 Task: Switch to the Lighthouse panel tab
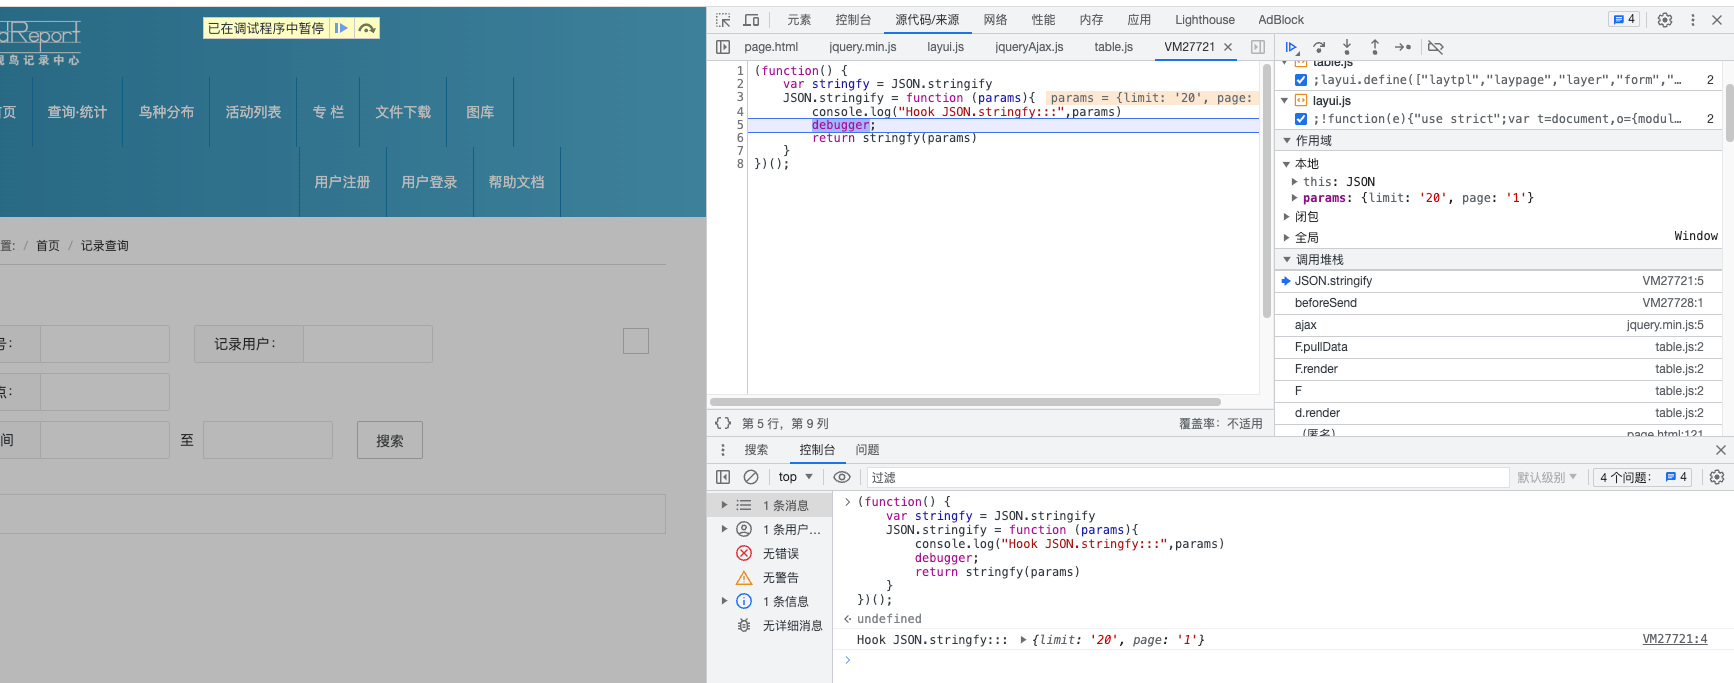point(1204,20)
